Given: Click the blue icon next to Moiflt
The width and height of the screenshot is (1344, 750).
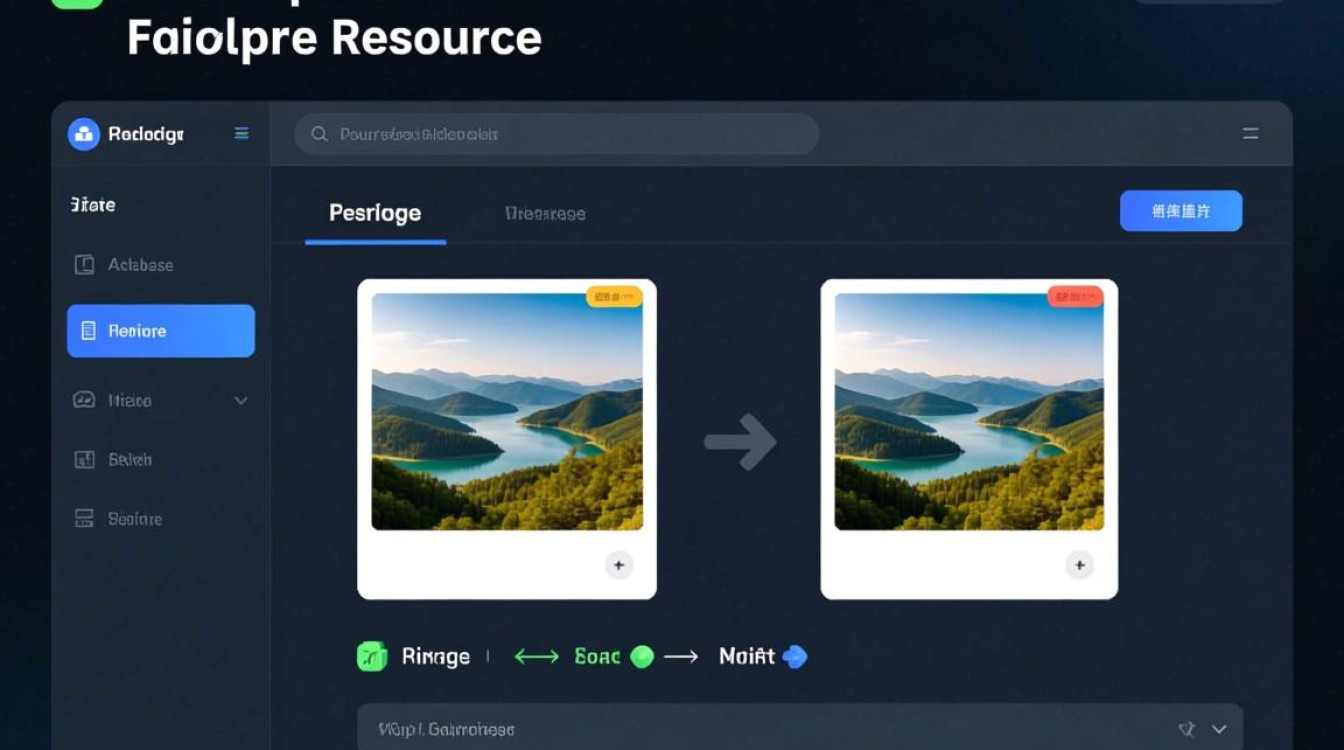Looking at the screenshot, I should 795,656.
